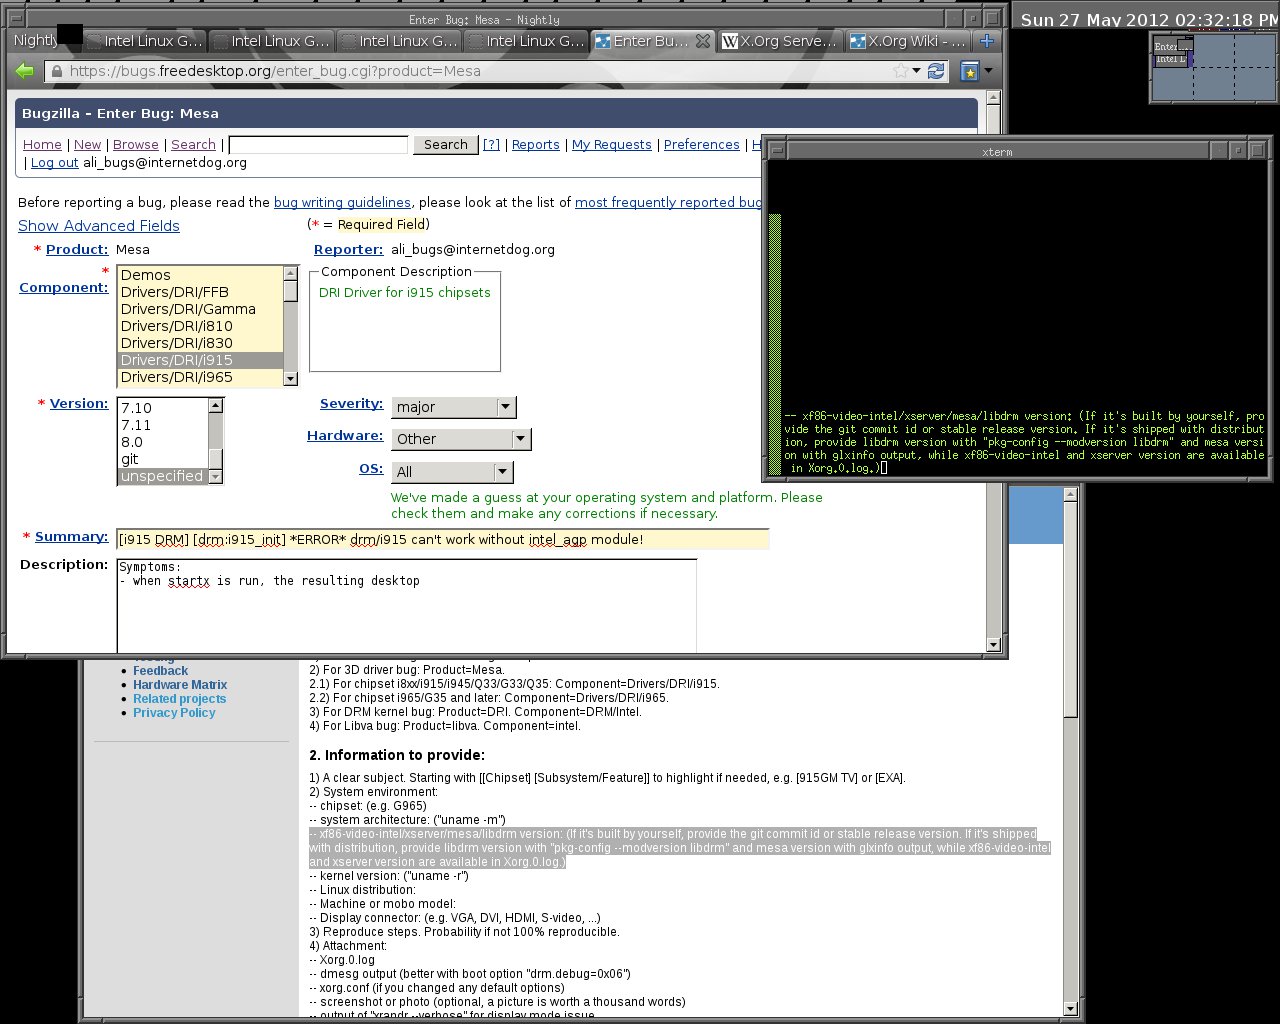Image resolution: width=1280 pixels, height=1024 pixels.
Task: Bookmark this page with the star icon
Action: 900,71
